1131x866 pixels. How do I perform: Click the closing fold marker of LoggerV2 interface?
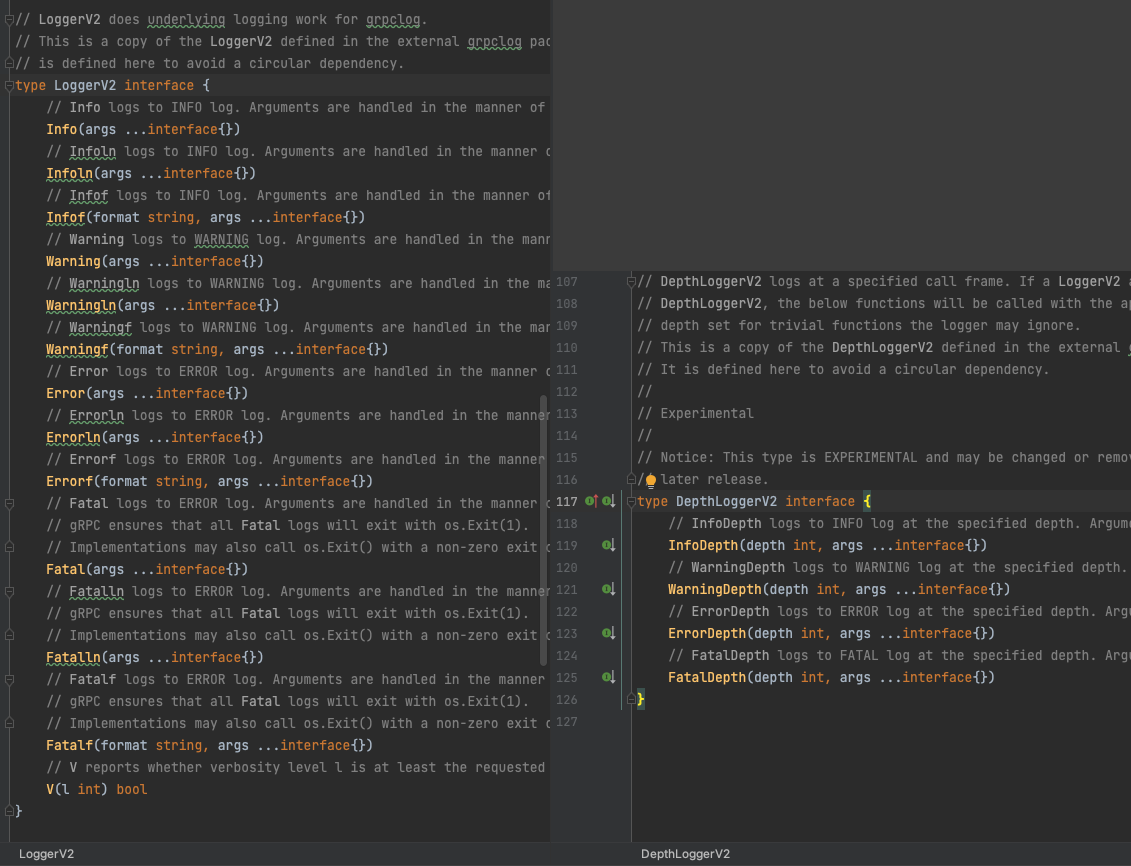pyautogui.click(x=9, y=810)
